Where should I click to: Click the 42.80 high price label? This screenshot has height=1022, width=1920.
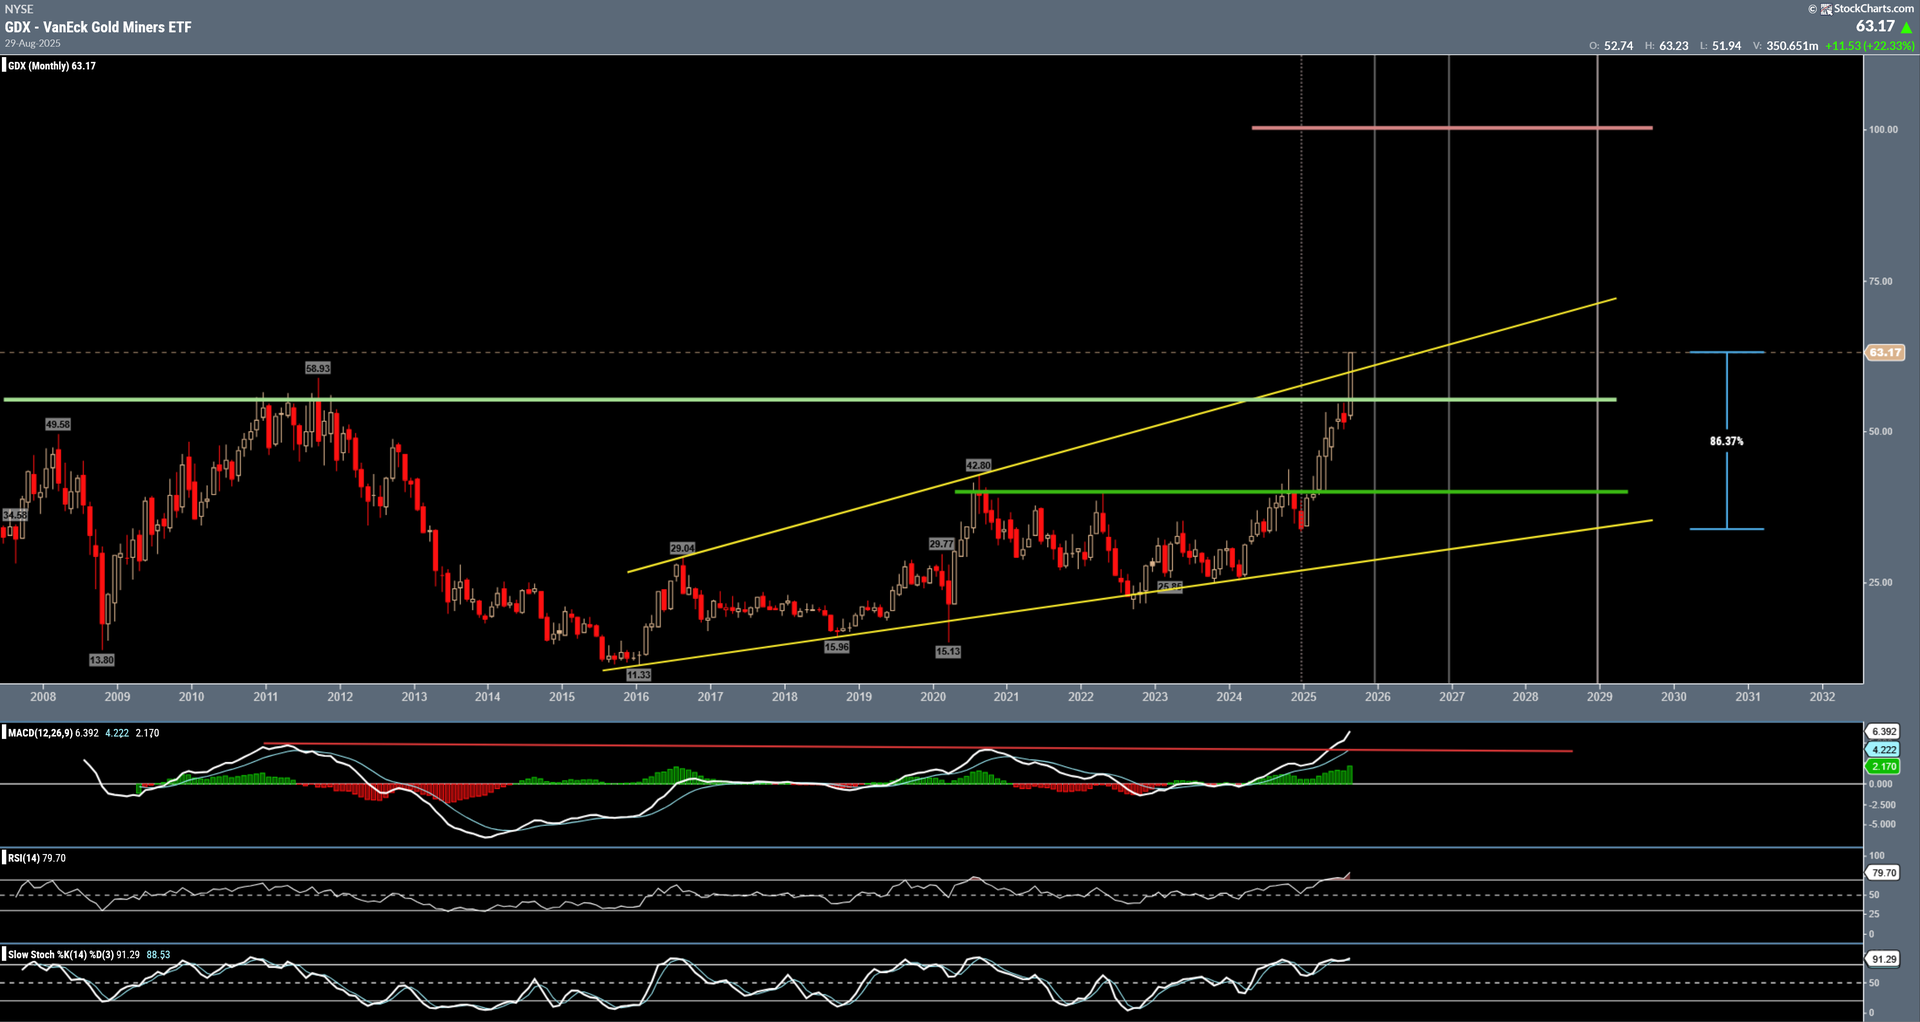[x=978, y=465]
